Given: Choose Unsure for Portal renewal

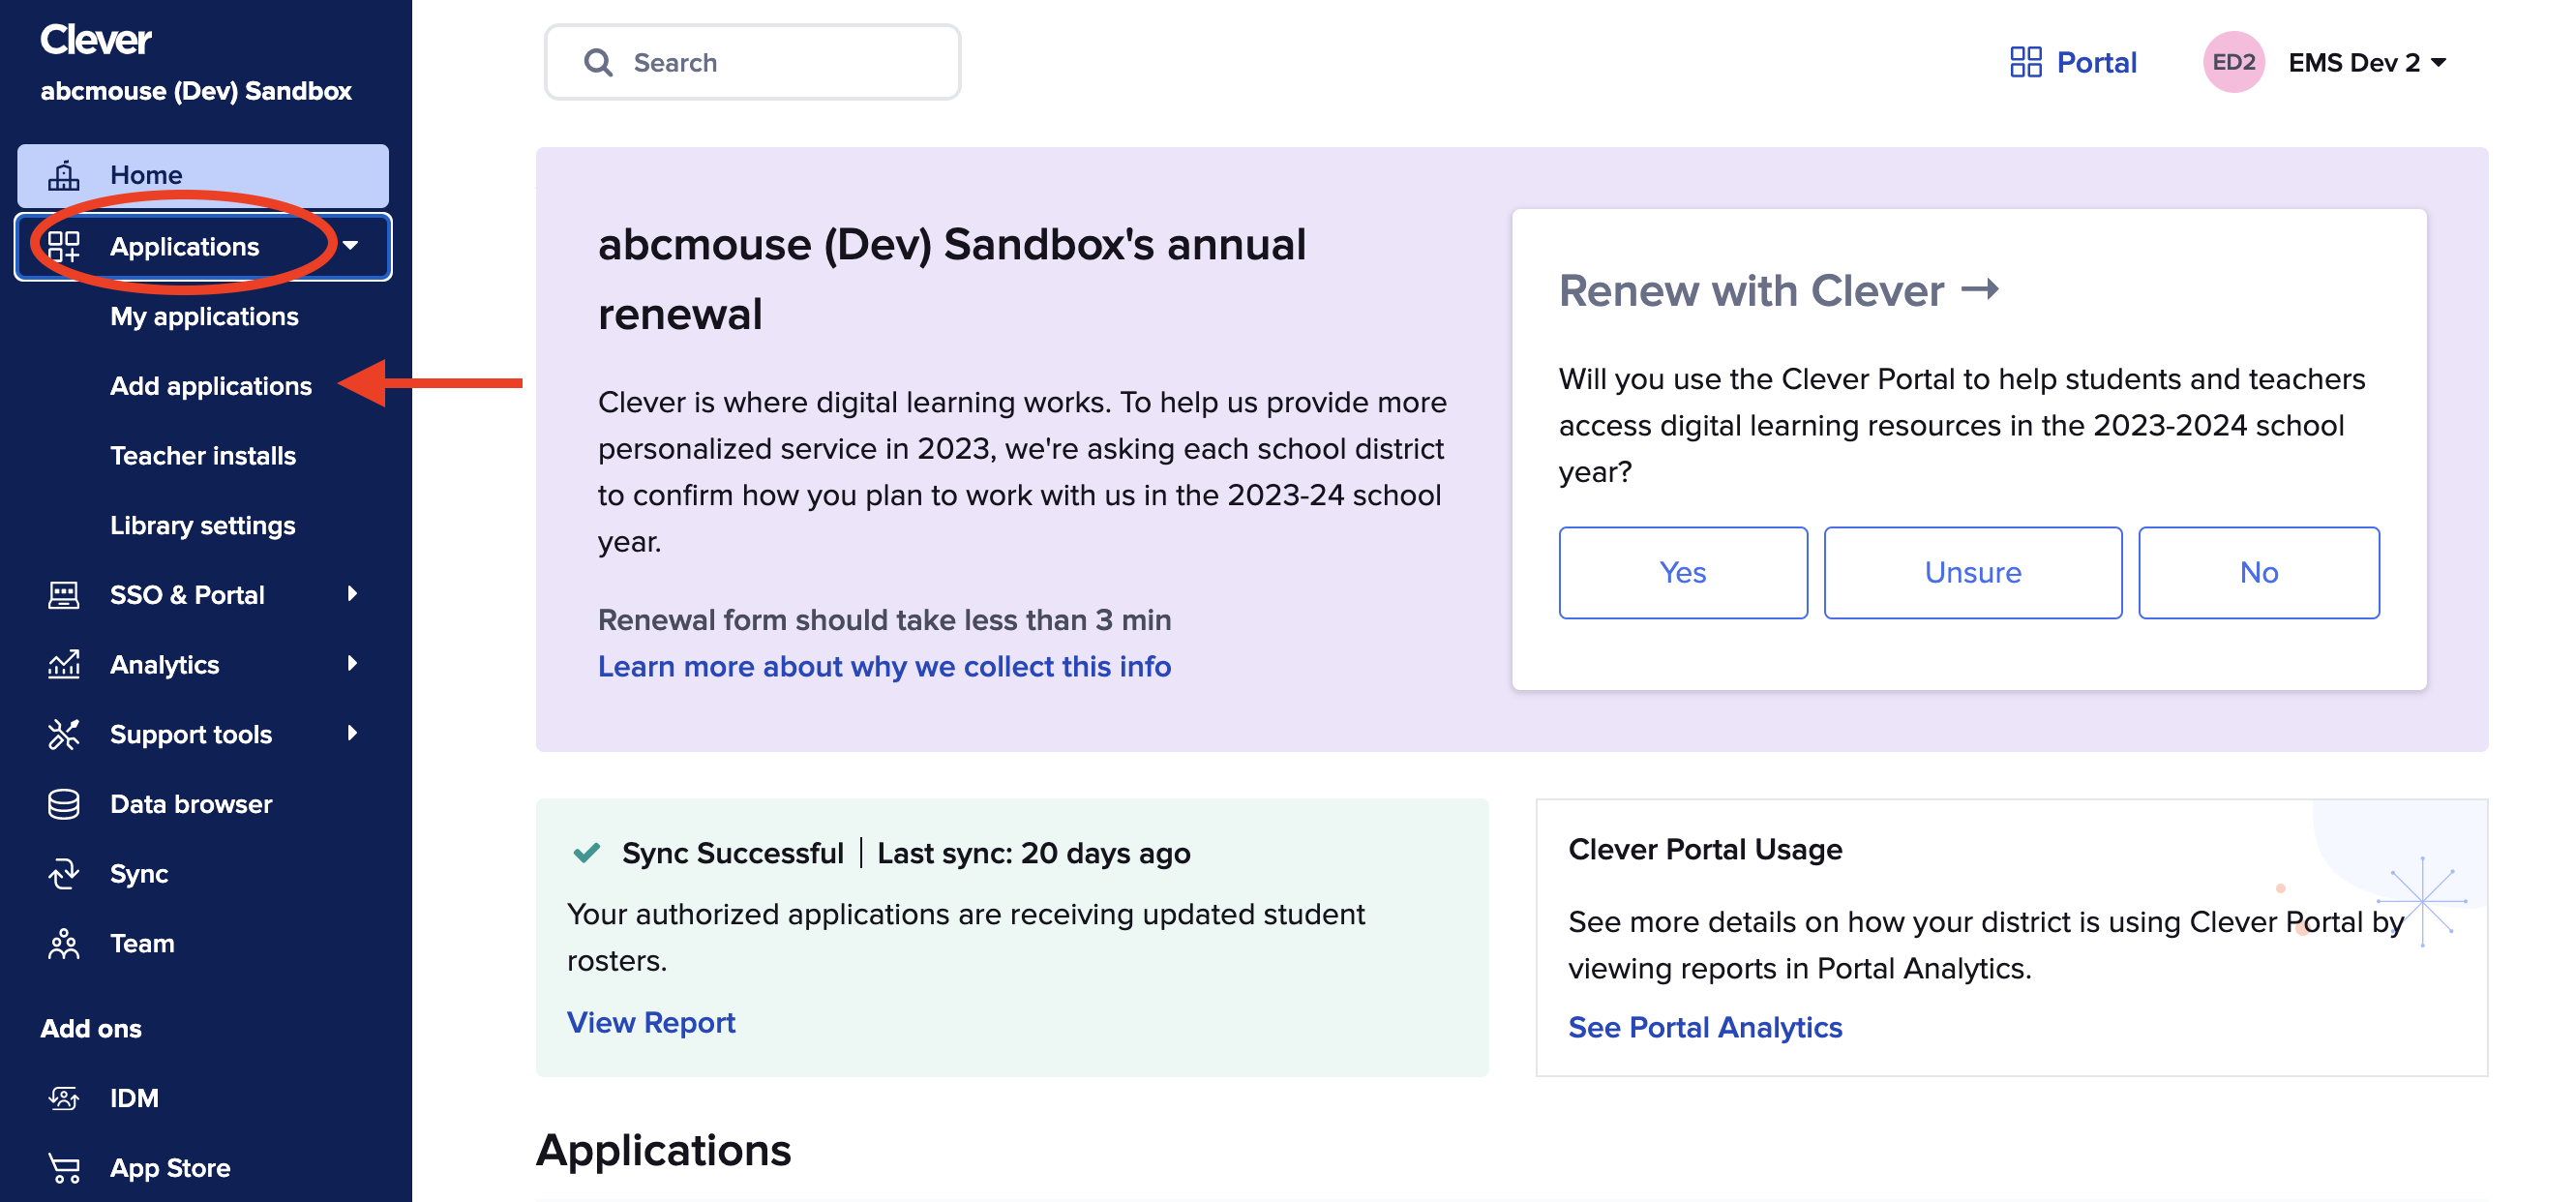Looking at the screenshot, I should (x=1973, y=573).
